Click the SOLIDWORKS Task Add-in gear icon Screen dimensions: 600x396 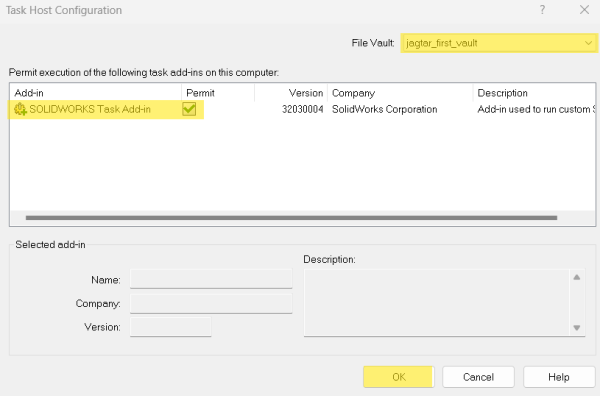pyautogui.click(x=20, y=109)
